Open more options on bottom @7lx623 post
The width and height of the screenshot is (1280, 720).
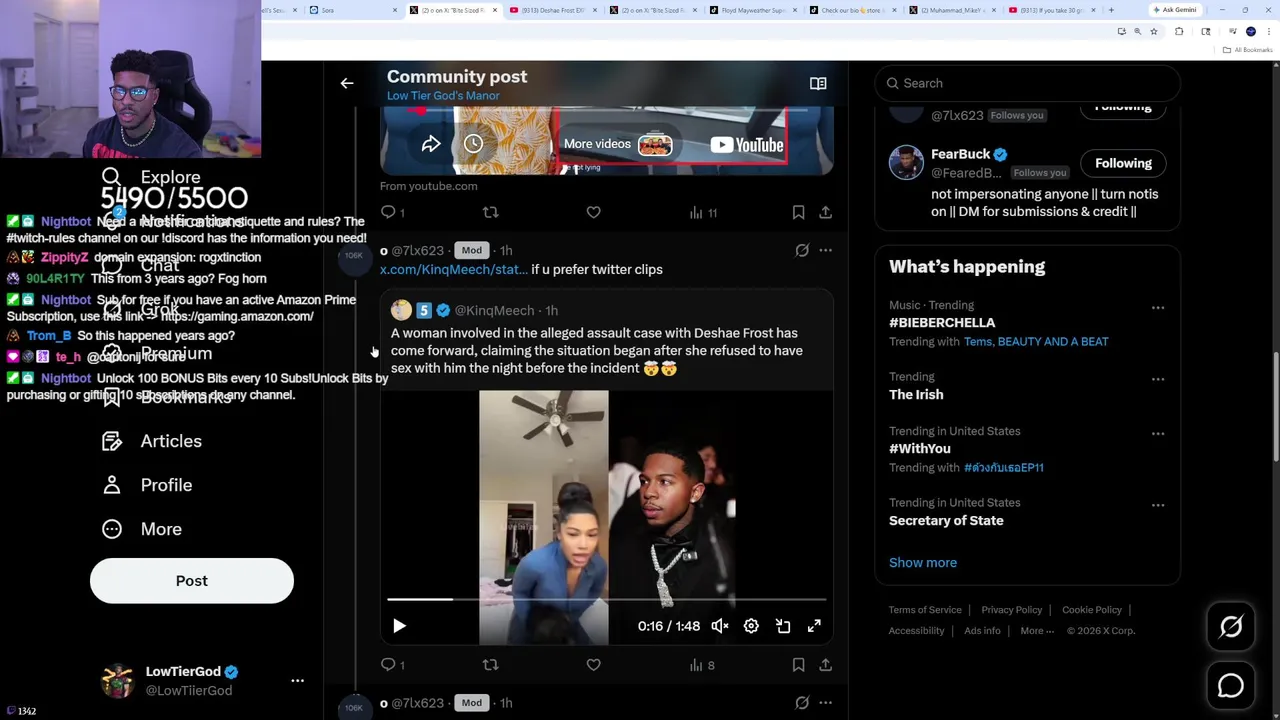click(825, 703)
